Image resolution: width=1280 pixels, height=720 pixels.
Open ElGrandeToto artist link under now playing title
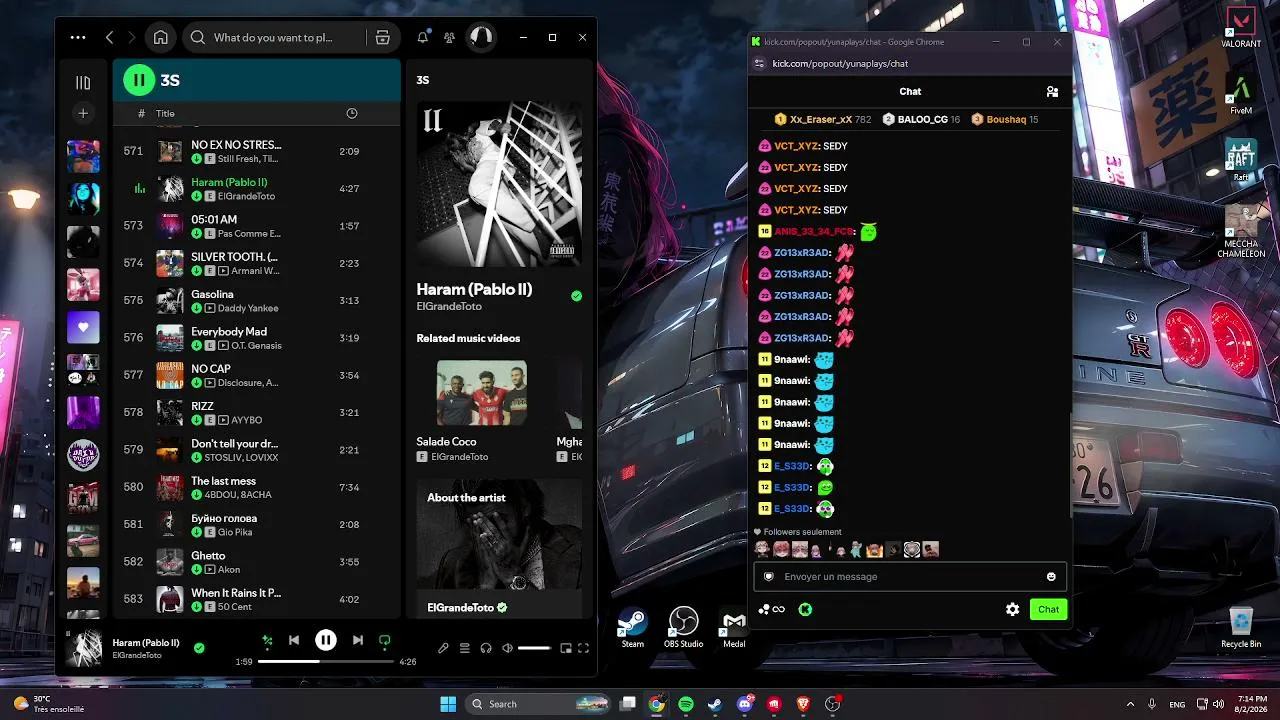tap(447, 306)
